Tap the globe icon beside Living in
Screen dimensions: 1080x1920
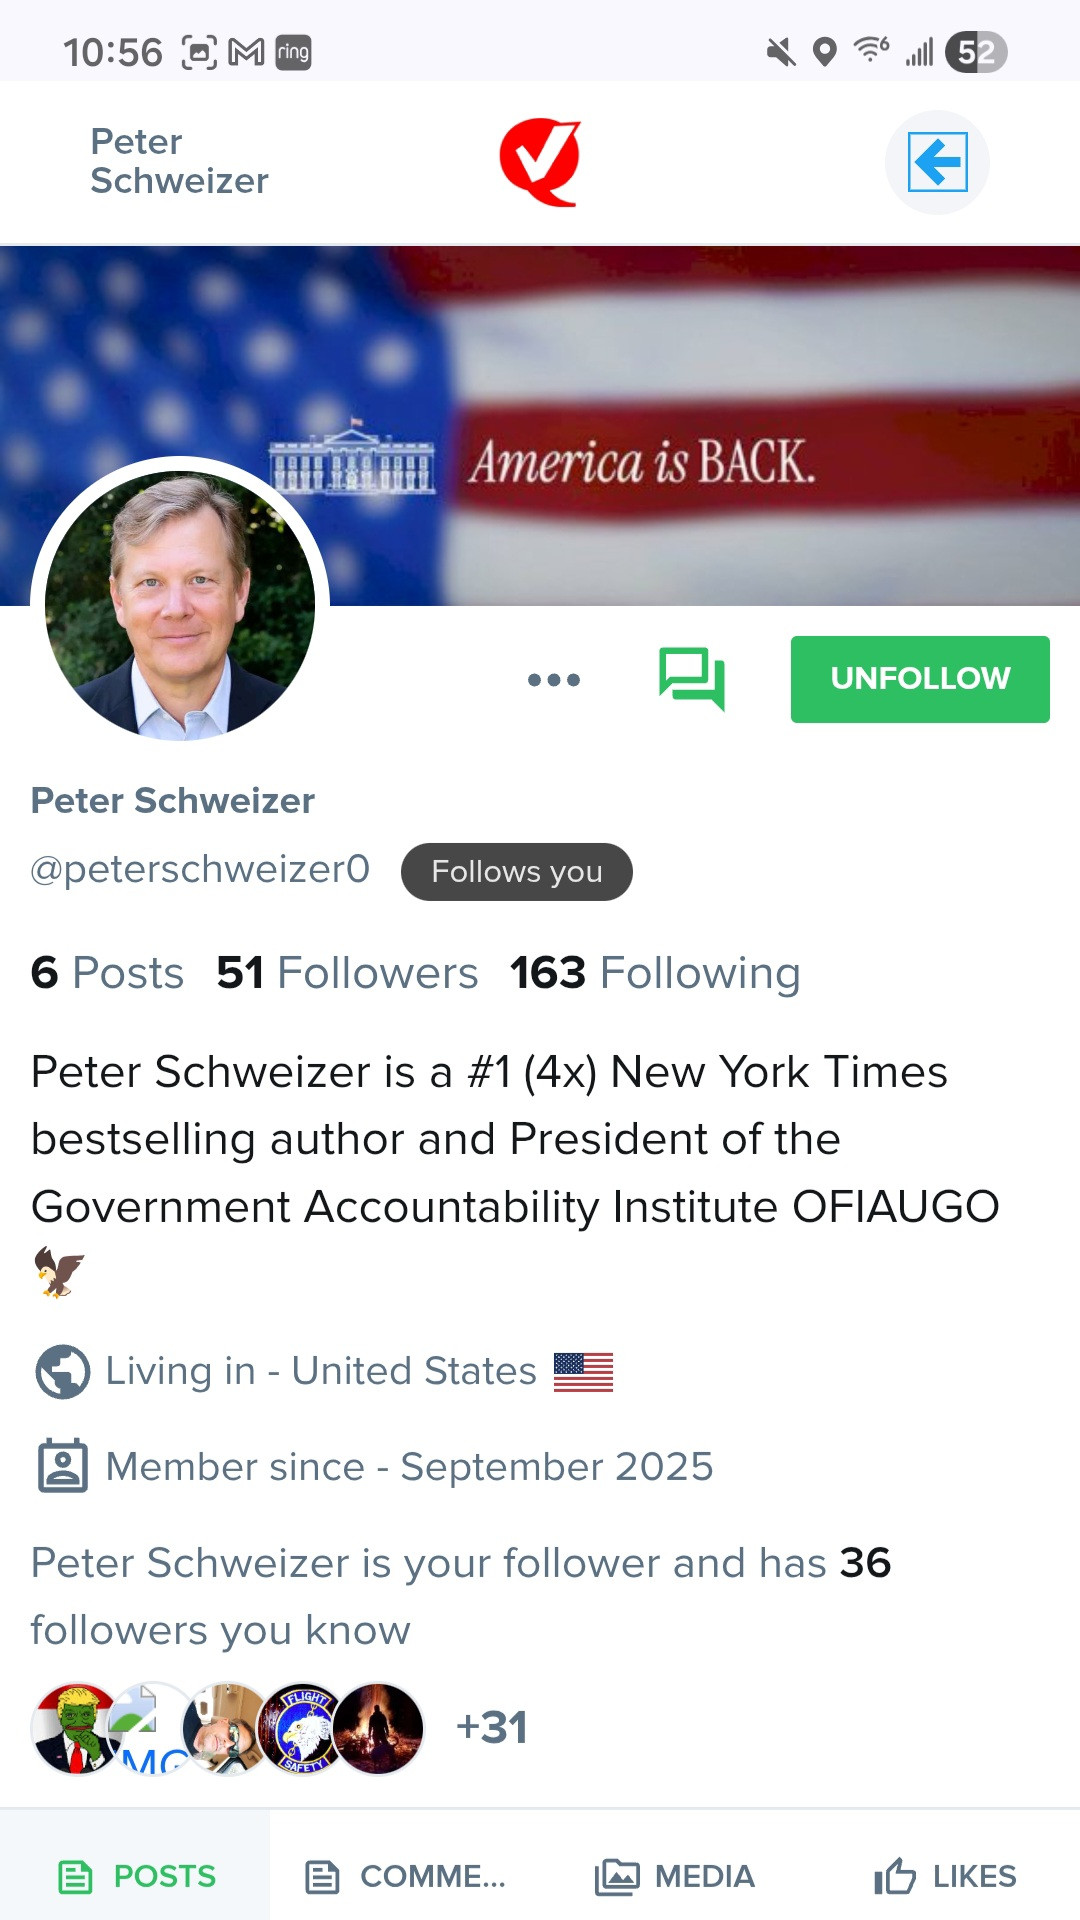[62, 1371]
